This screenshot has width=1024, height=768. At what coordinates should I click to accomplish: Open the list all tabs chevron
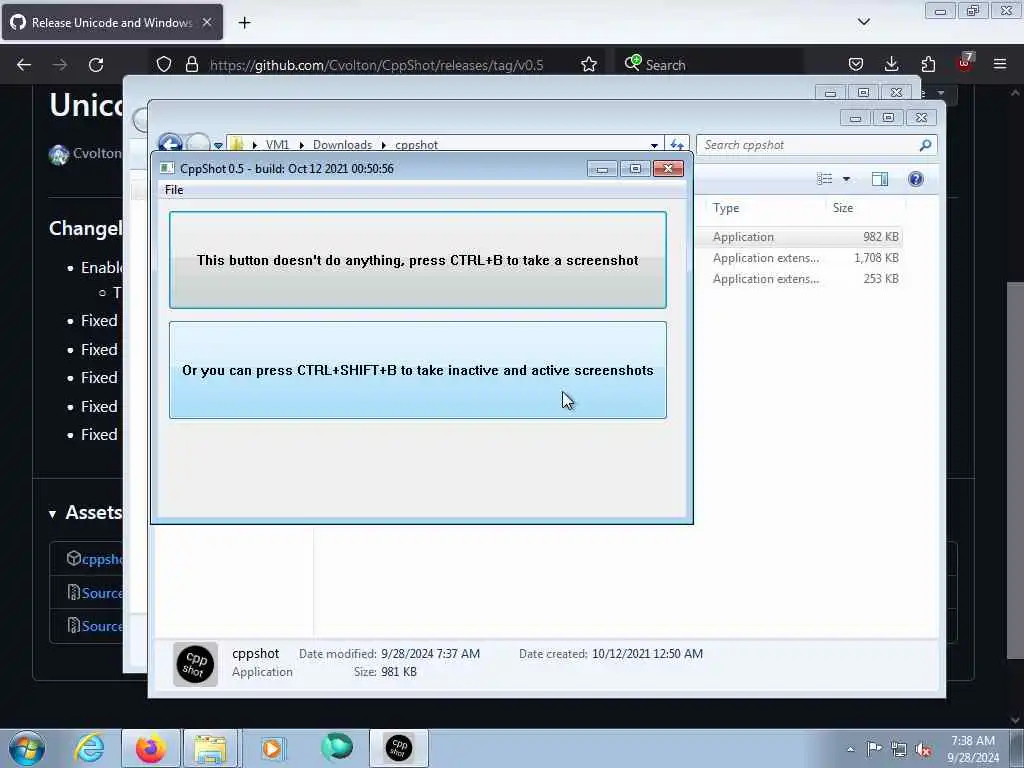[863, 22]
